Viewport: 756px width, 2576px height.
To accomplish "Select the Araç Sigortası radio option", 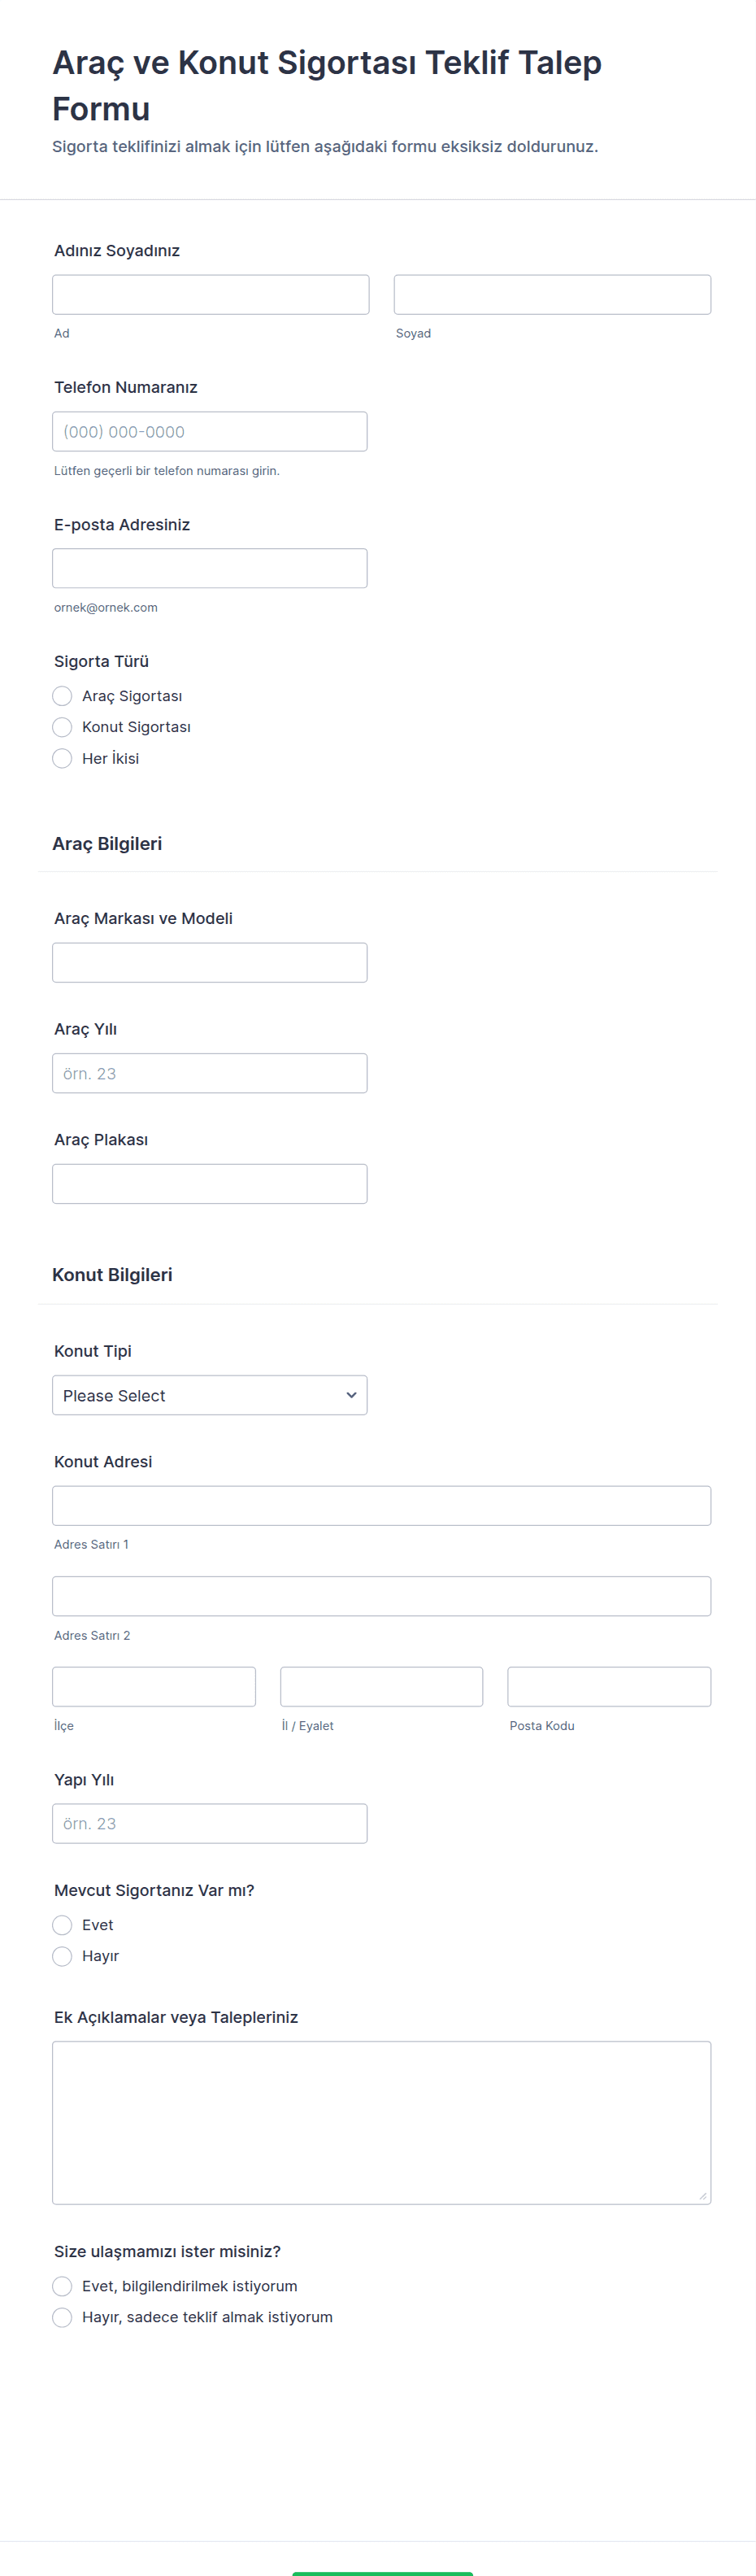I will pyautogui.click(x=62, y=696).
